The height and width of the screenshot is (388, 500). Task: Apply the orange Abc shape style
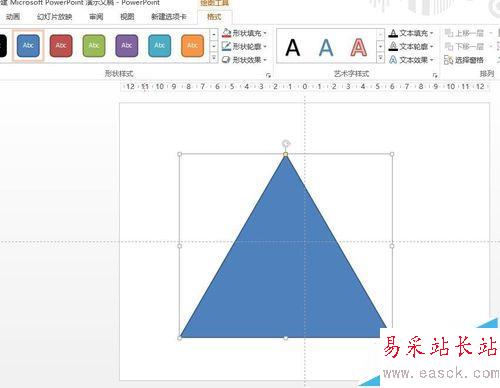click(x=192, y=46)
